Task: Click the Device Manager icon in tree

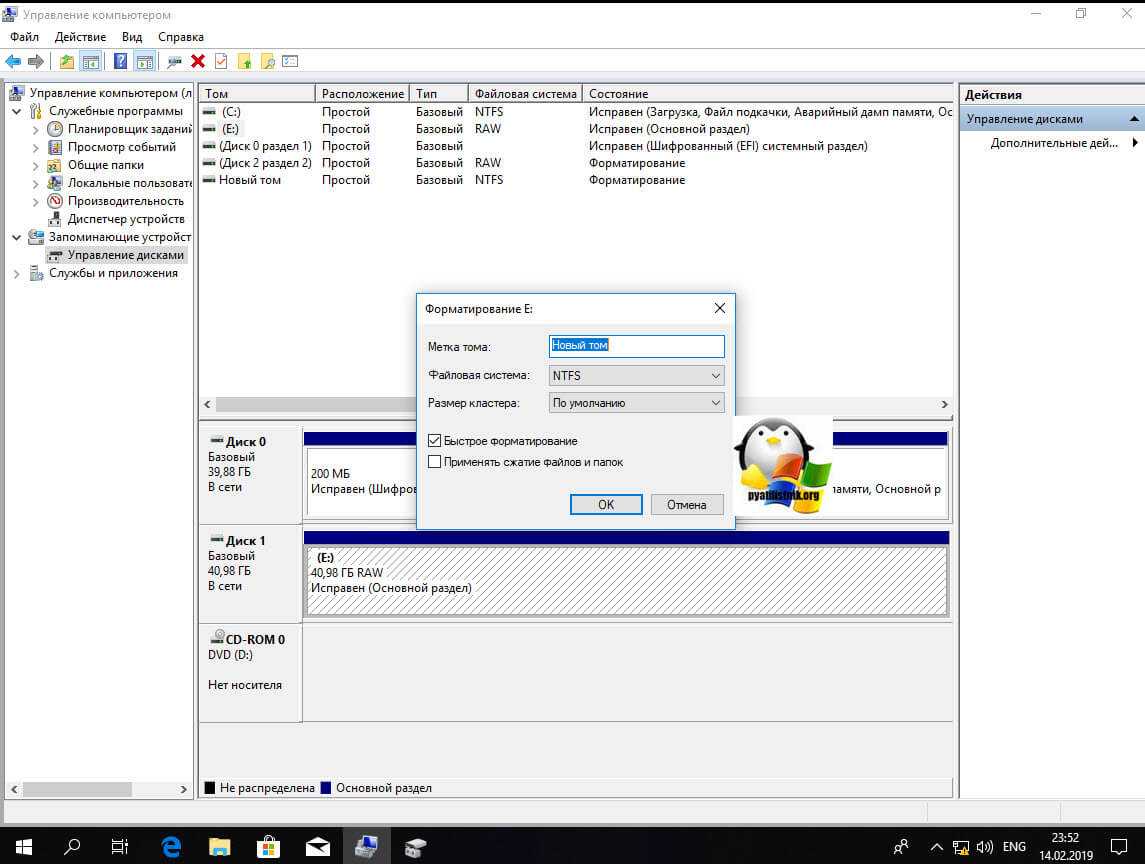Action: [x=55, y=219]
